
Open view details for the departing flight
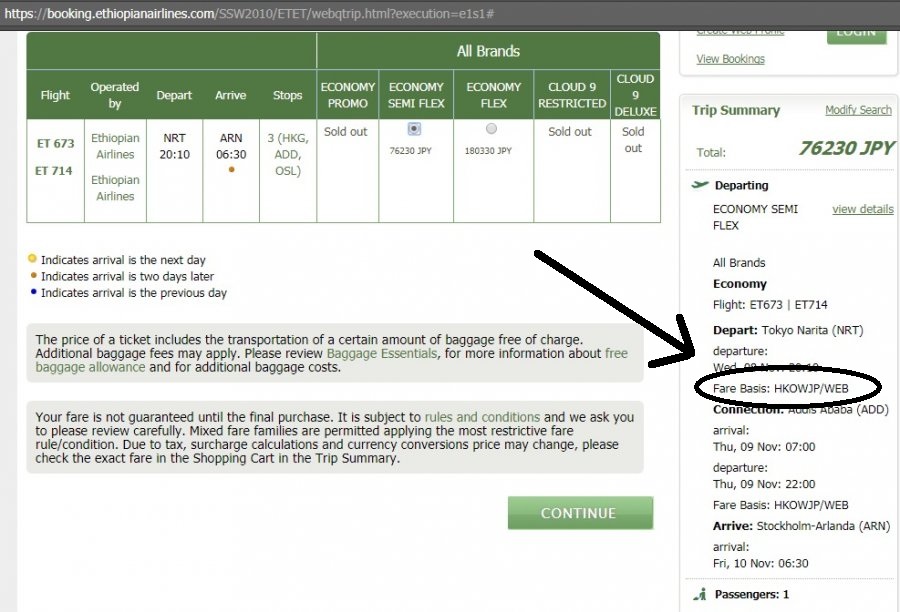point(862,209)
